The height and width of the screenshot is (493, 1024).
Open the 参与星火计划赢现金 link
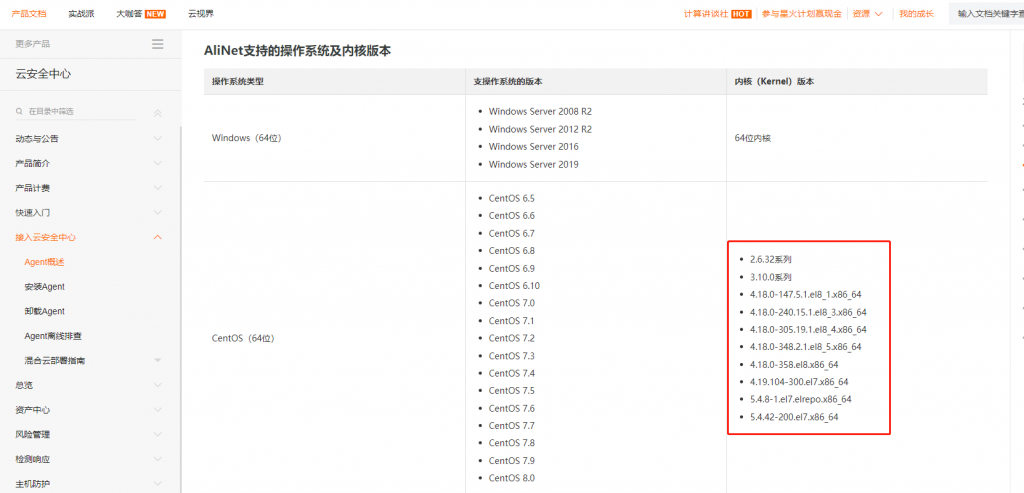(801, 14)
